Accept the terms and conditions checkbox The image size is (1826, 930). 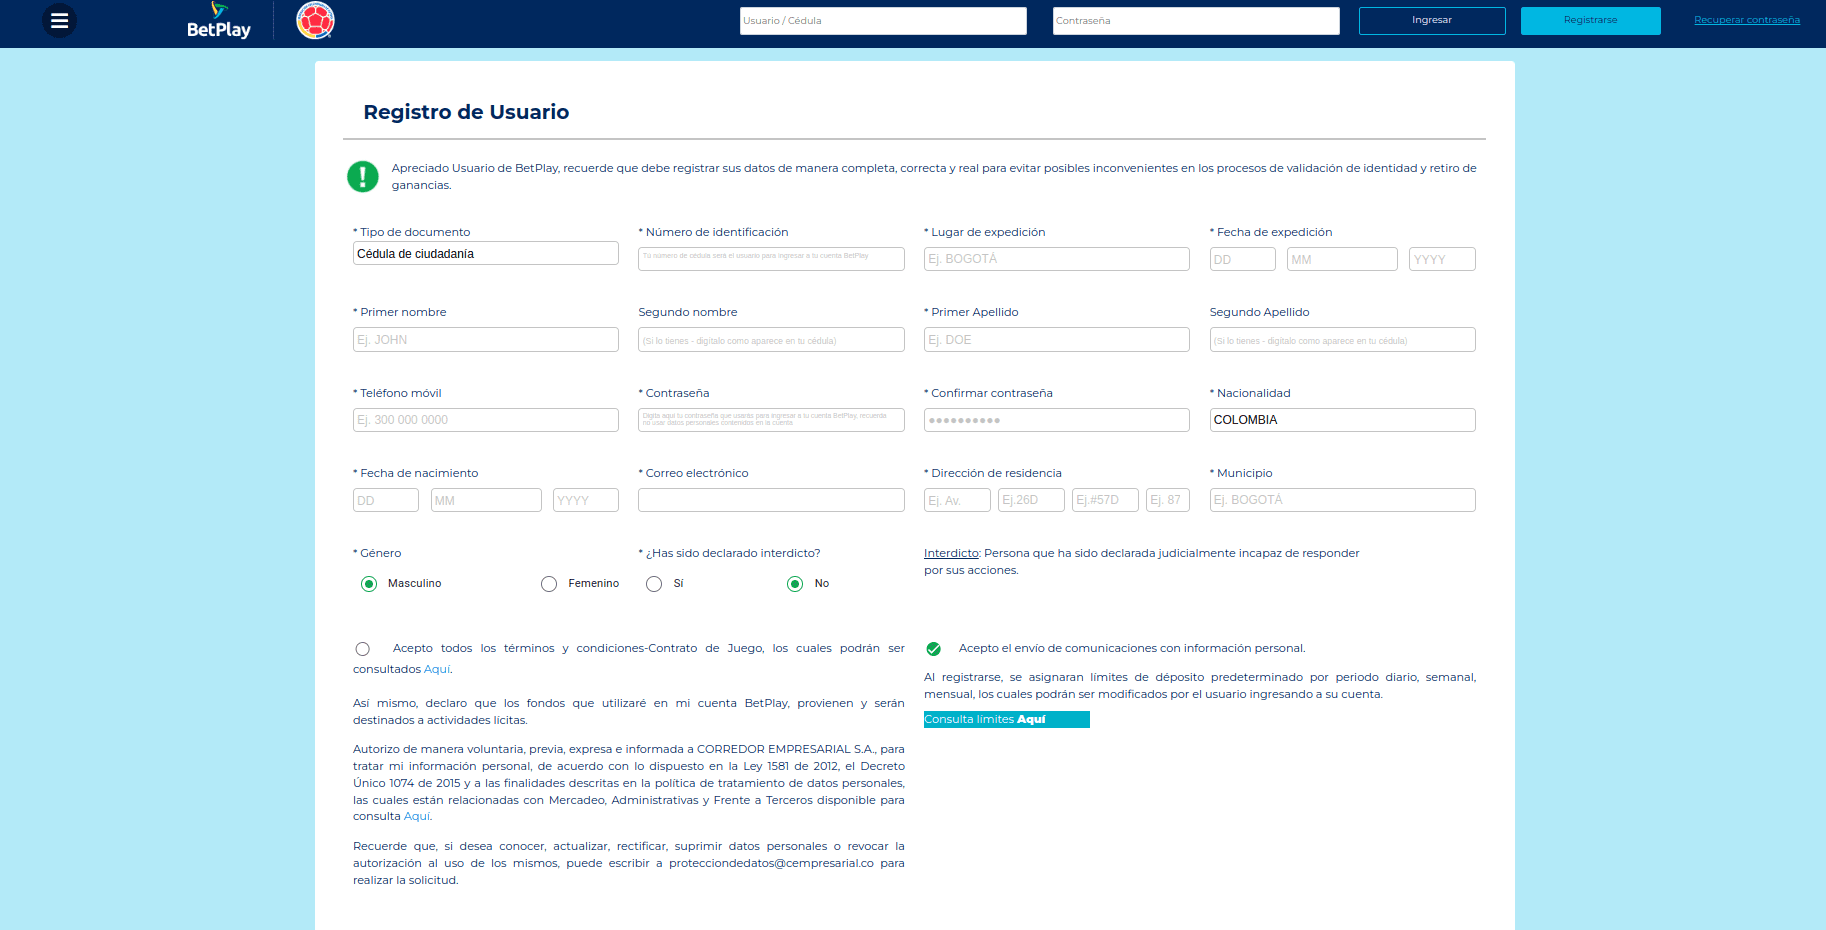tap(362, 649)
